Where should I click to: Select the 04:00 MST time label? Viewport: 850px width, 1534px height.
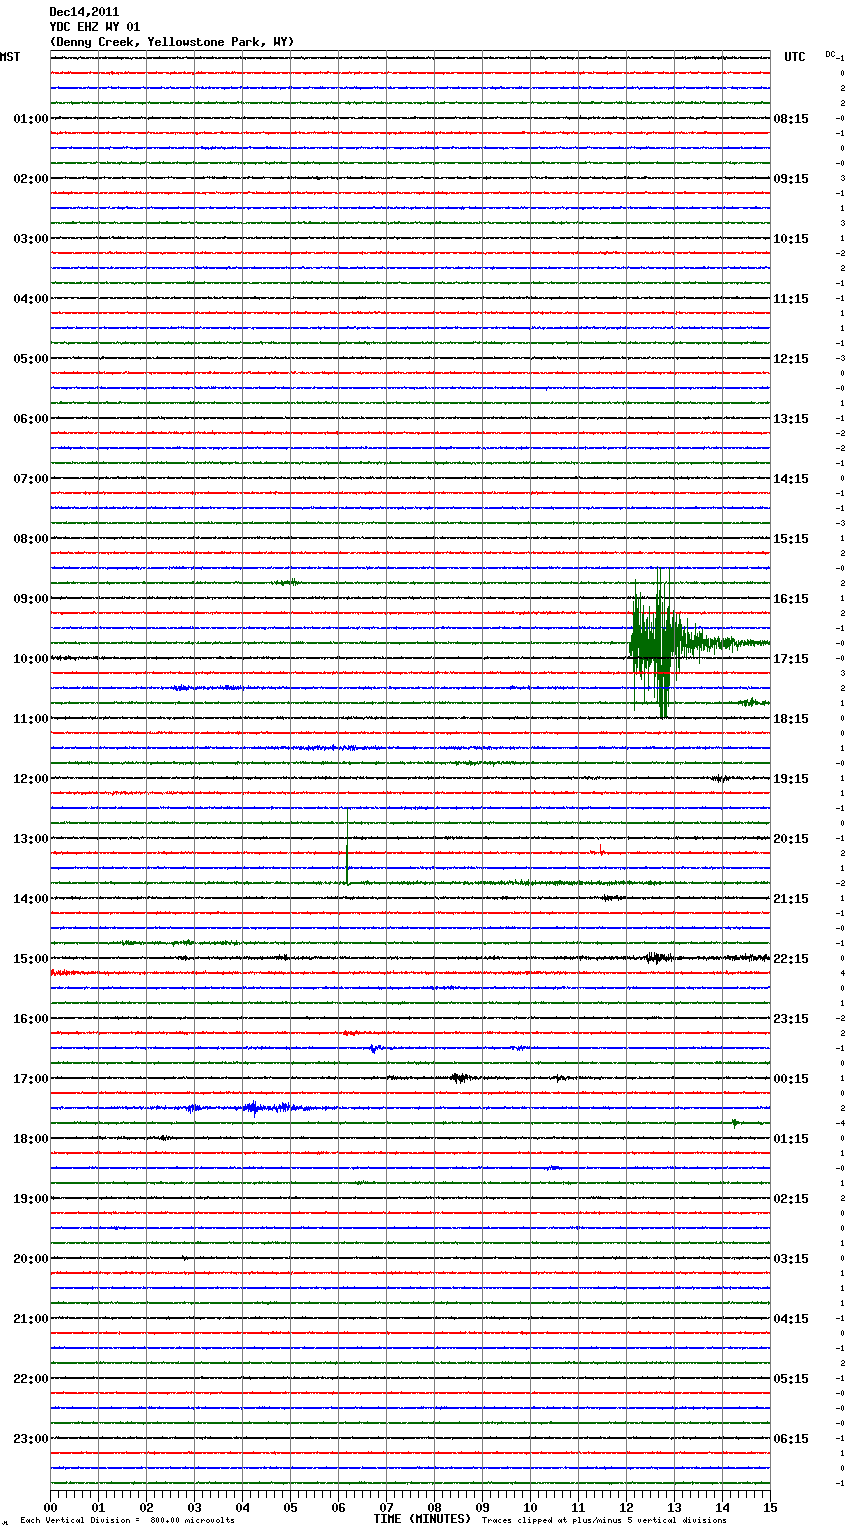click(x=30, y=299)
